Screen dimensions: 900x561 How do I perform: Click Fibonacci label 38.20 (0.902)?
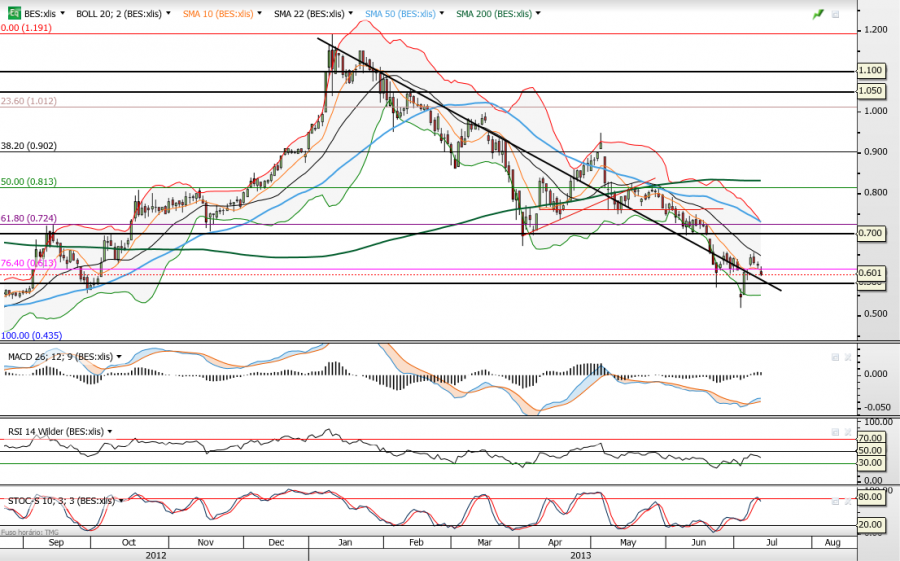click(29, 146)
